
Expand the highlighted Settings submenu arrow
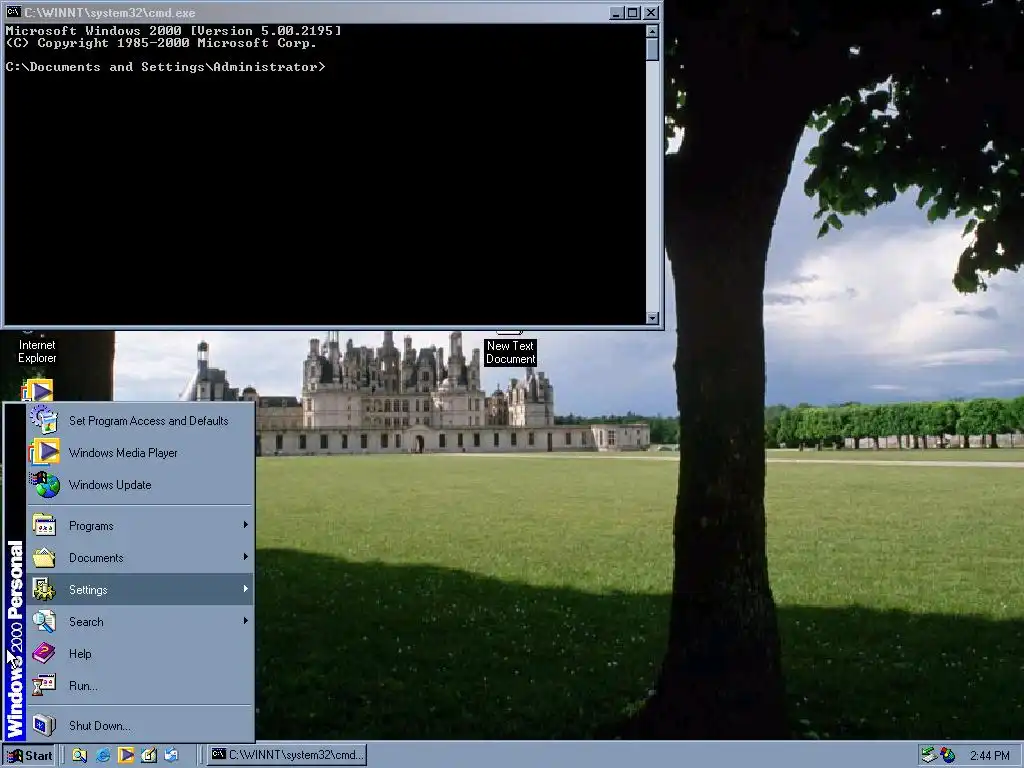[x=246, y=589]
